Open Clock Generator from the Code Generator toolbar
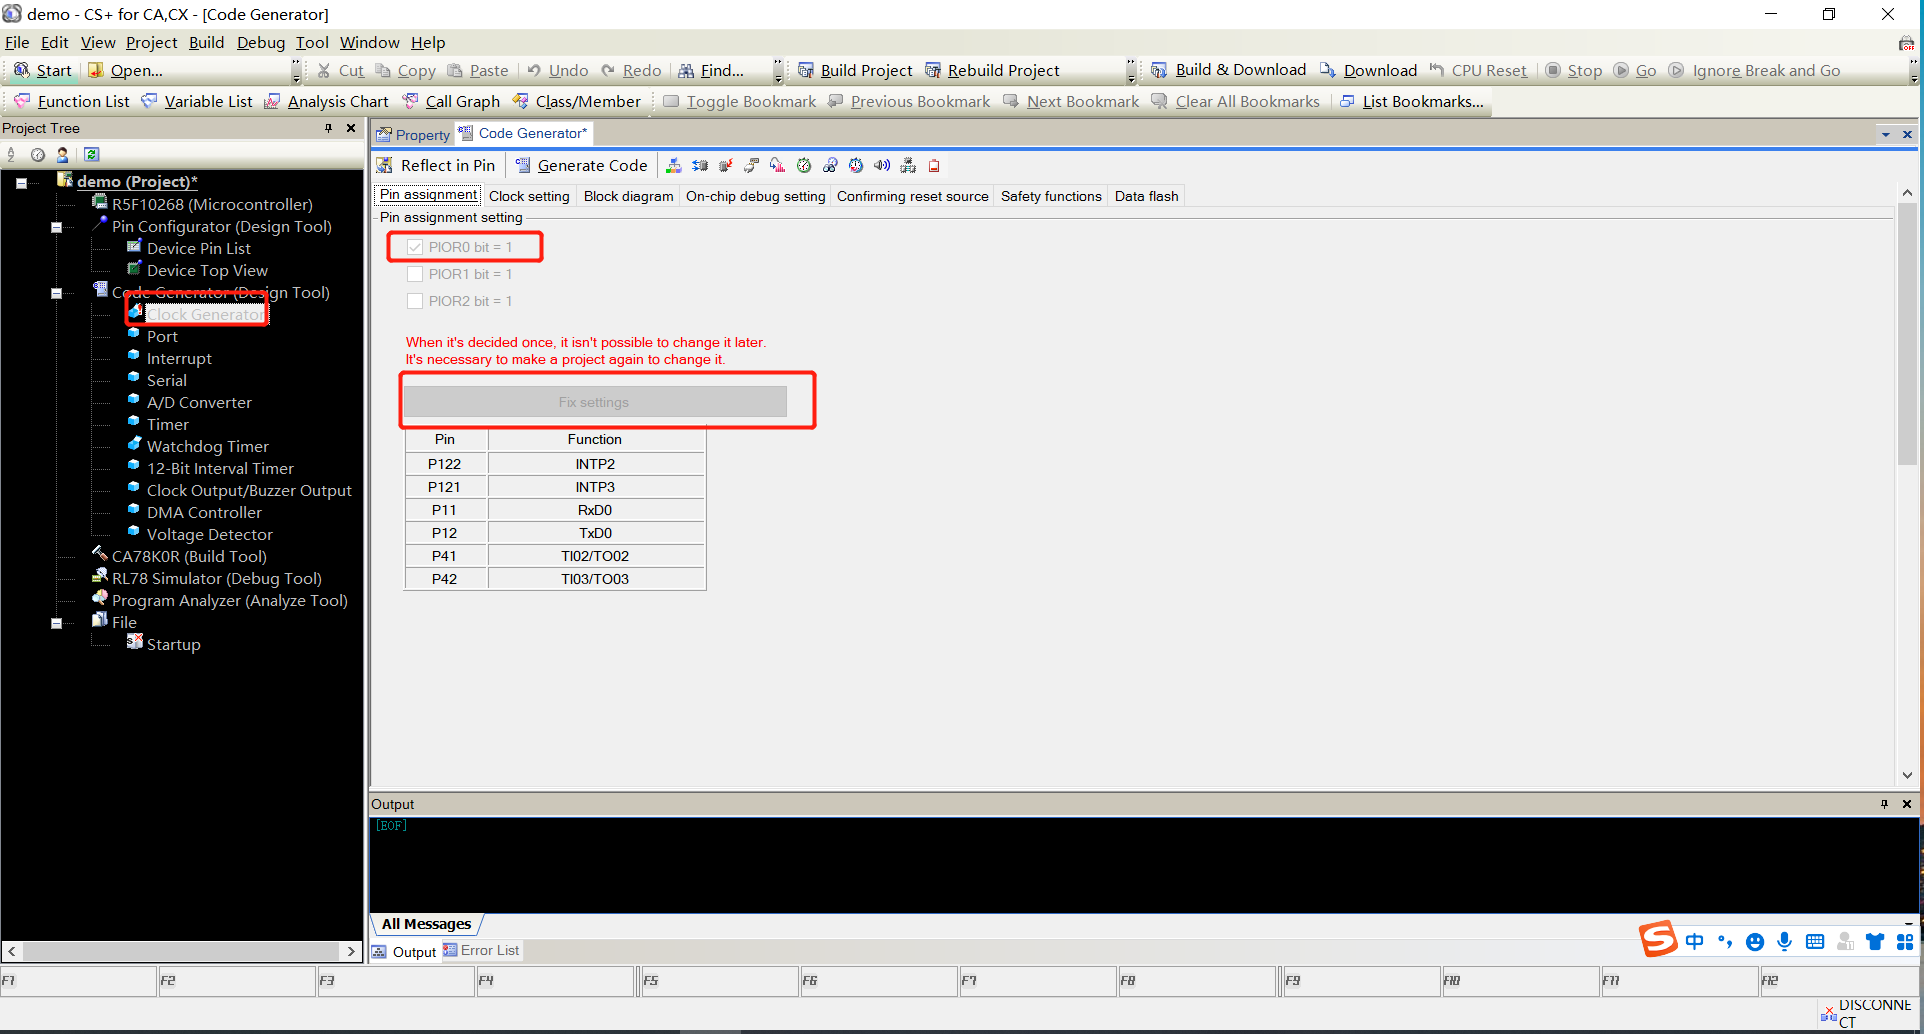This screenshot has width=1924, height=1034. point(674,166)
